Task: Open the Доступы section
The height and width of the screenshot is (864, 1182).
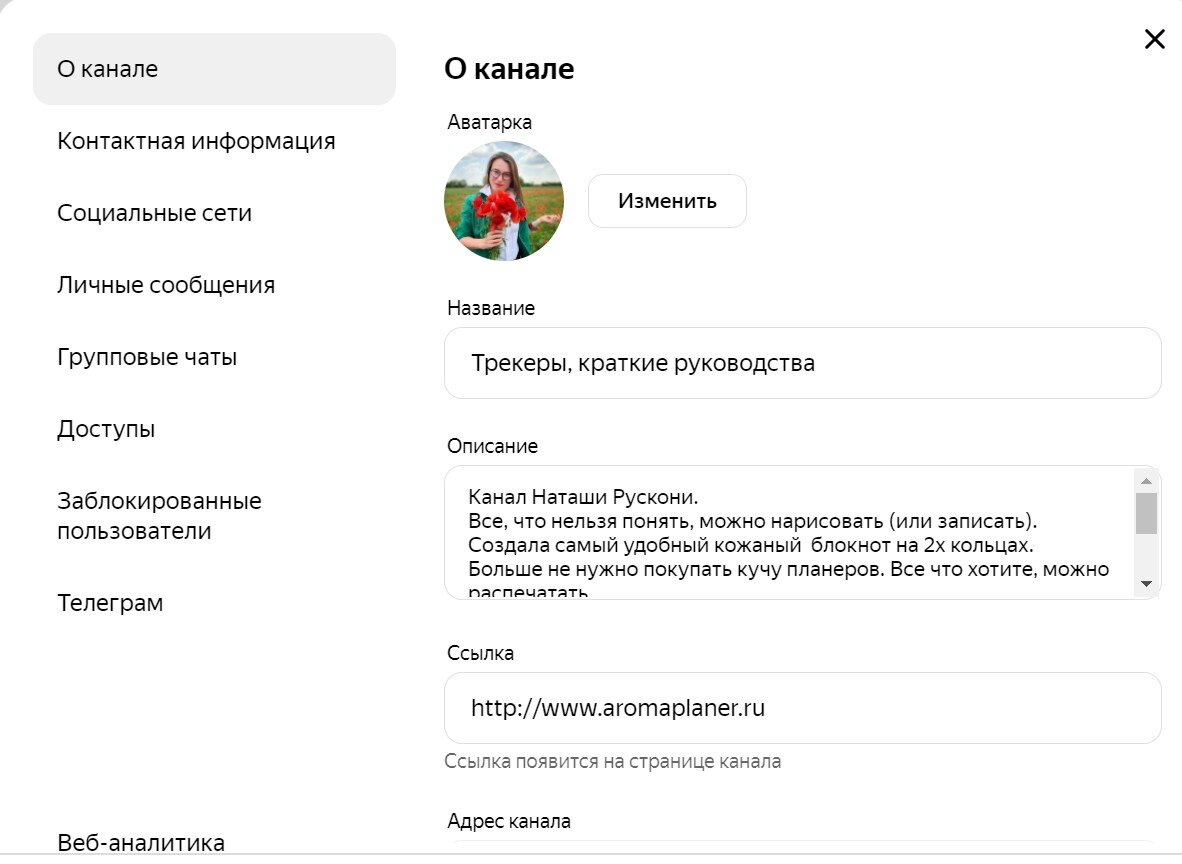Action: (x=106, y=428)
